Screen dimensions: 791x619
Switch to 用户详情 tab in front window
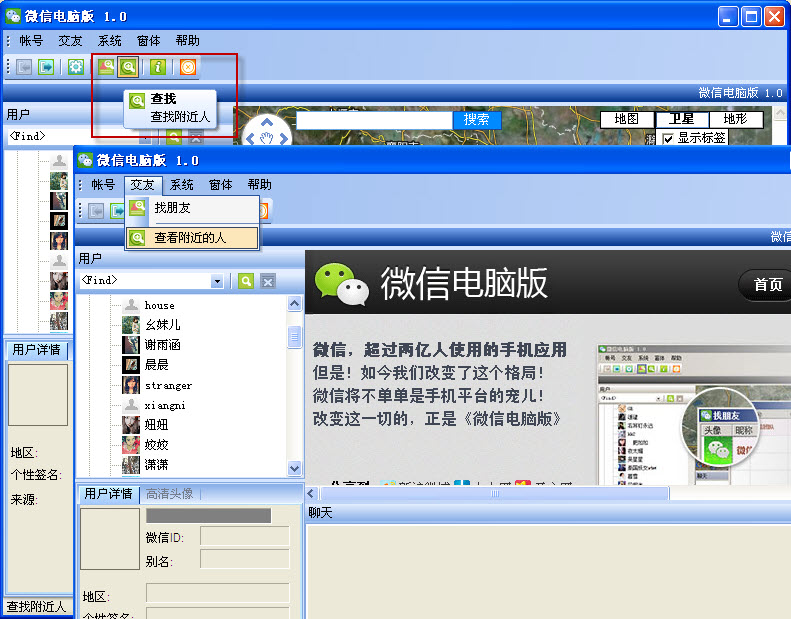point(108,493)
